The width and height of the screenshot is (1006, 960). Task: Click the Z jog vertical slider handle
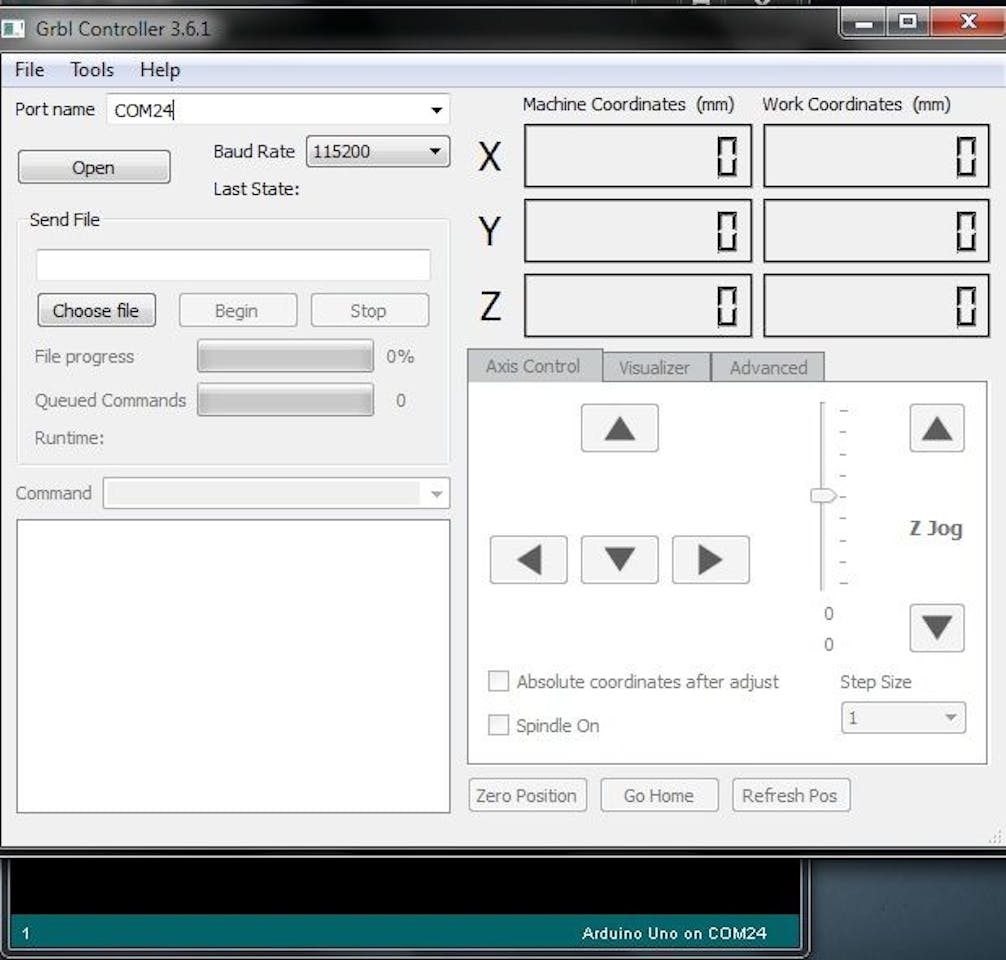click(x=823, y=495)
